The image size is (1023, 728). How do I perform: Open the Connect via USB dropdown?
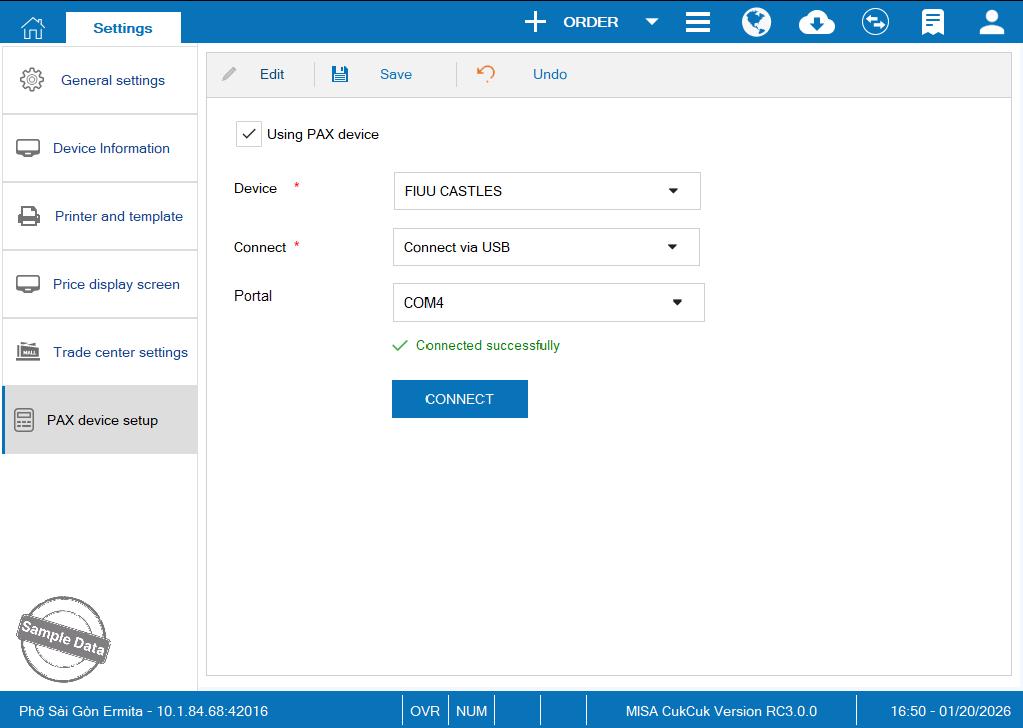pos(672,247)
